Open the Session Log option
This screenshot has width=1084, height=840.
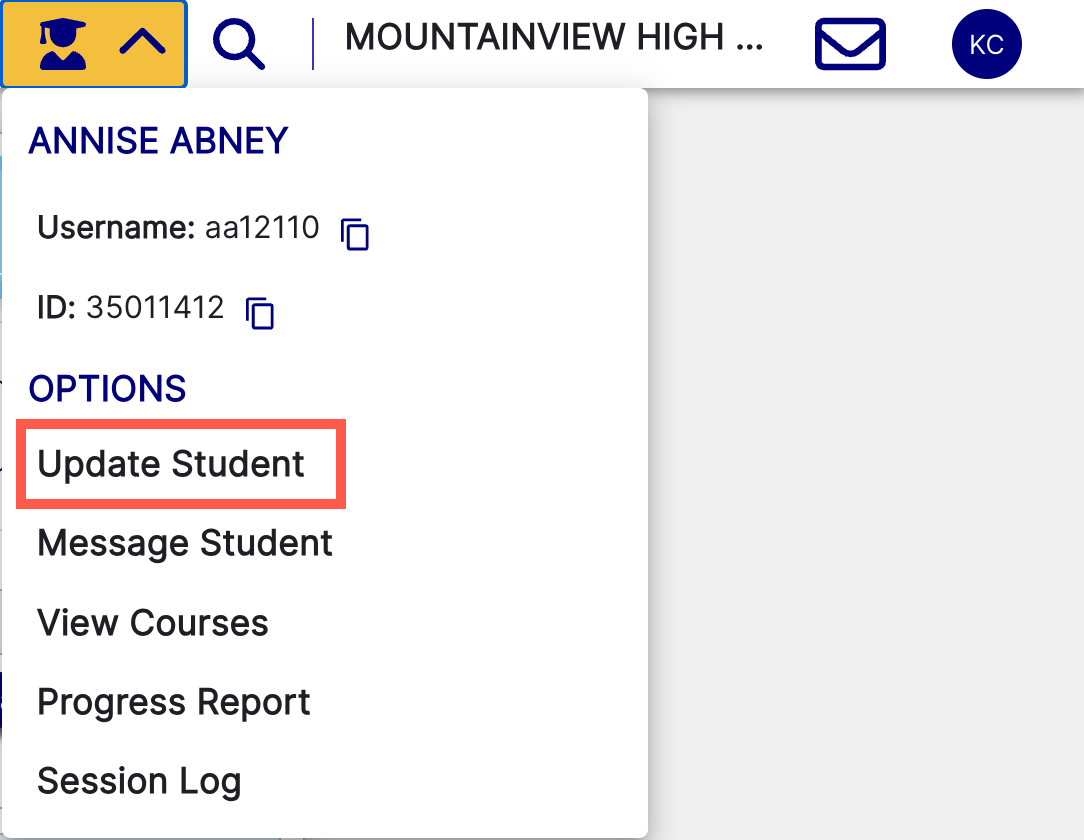tap(139, 781)
